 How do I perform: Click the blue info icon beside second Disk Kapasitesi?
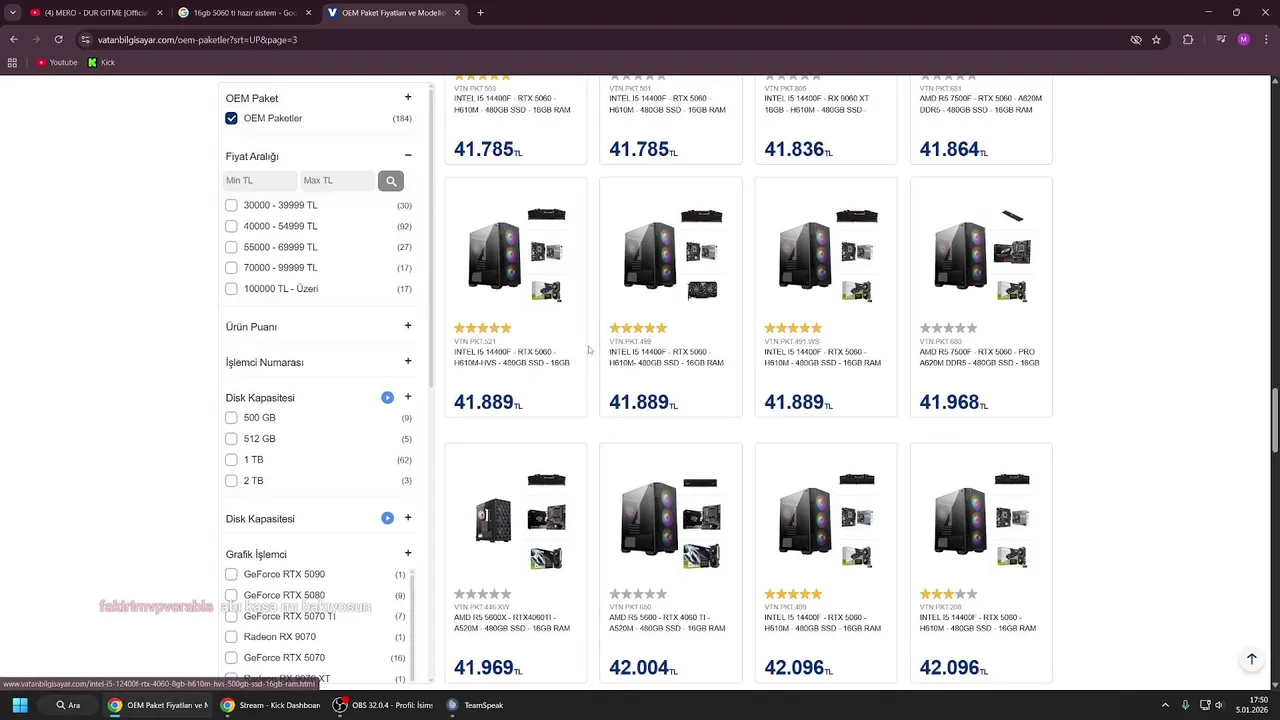[387, 518]
